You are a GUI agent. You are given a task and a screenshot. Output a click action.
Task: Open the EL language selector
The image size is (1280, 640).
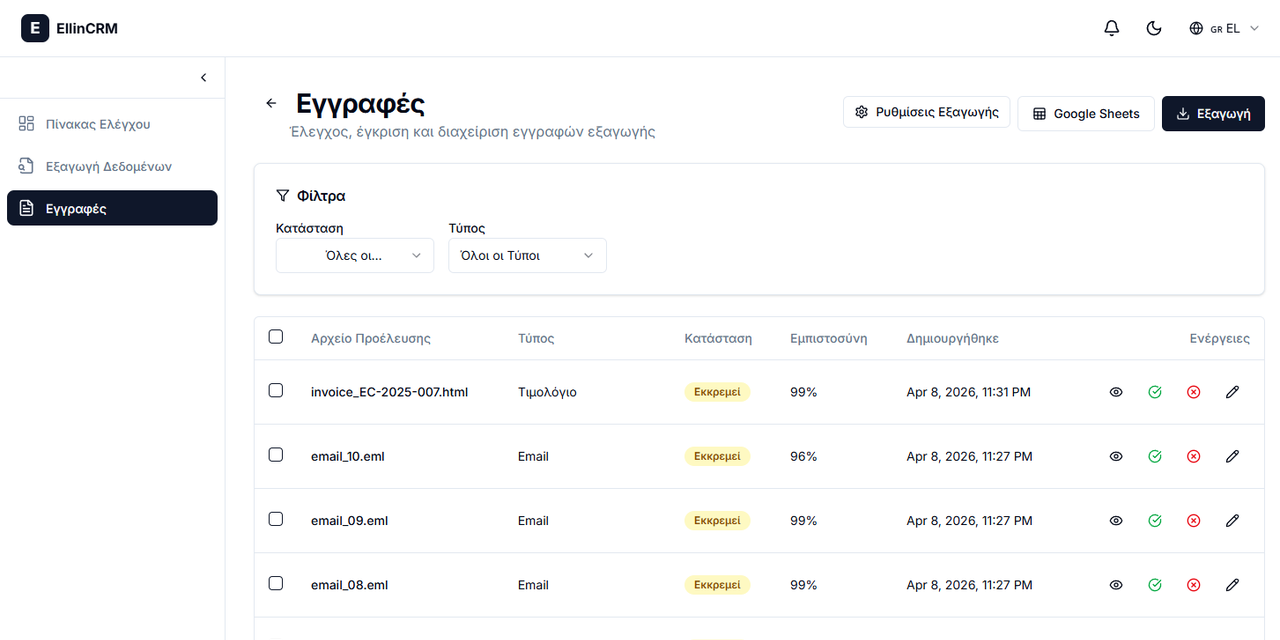tap(1223, 28)
